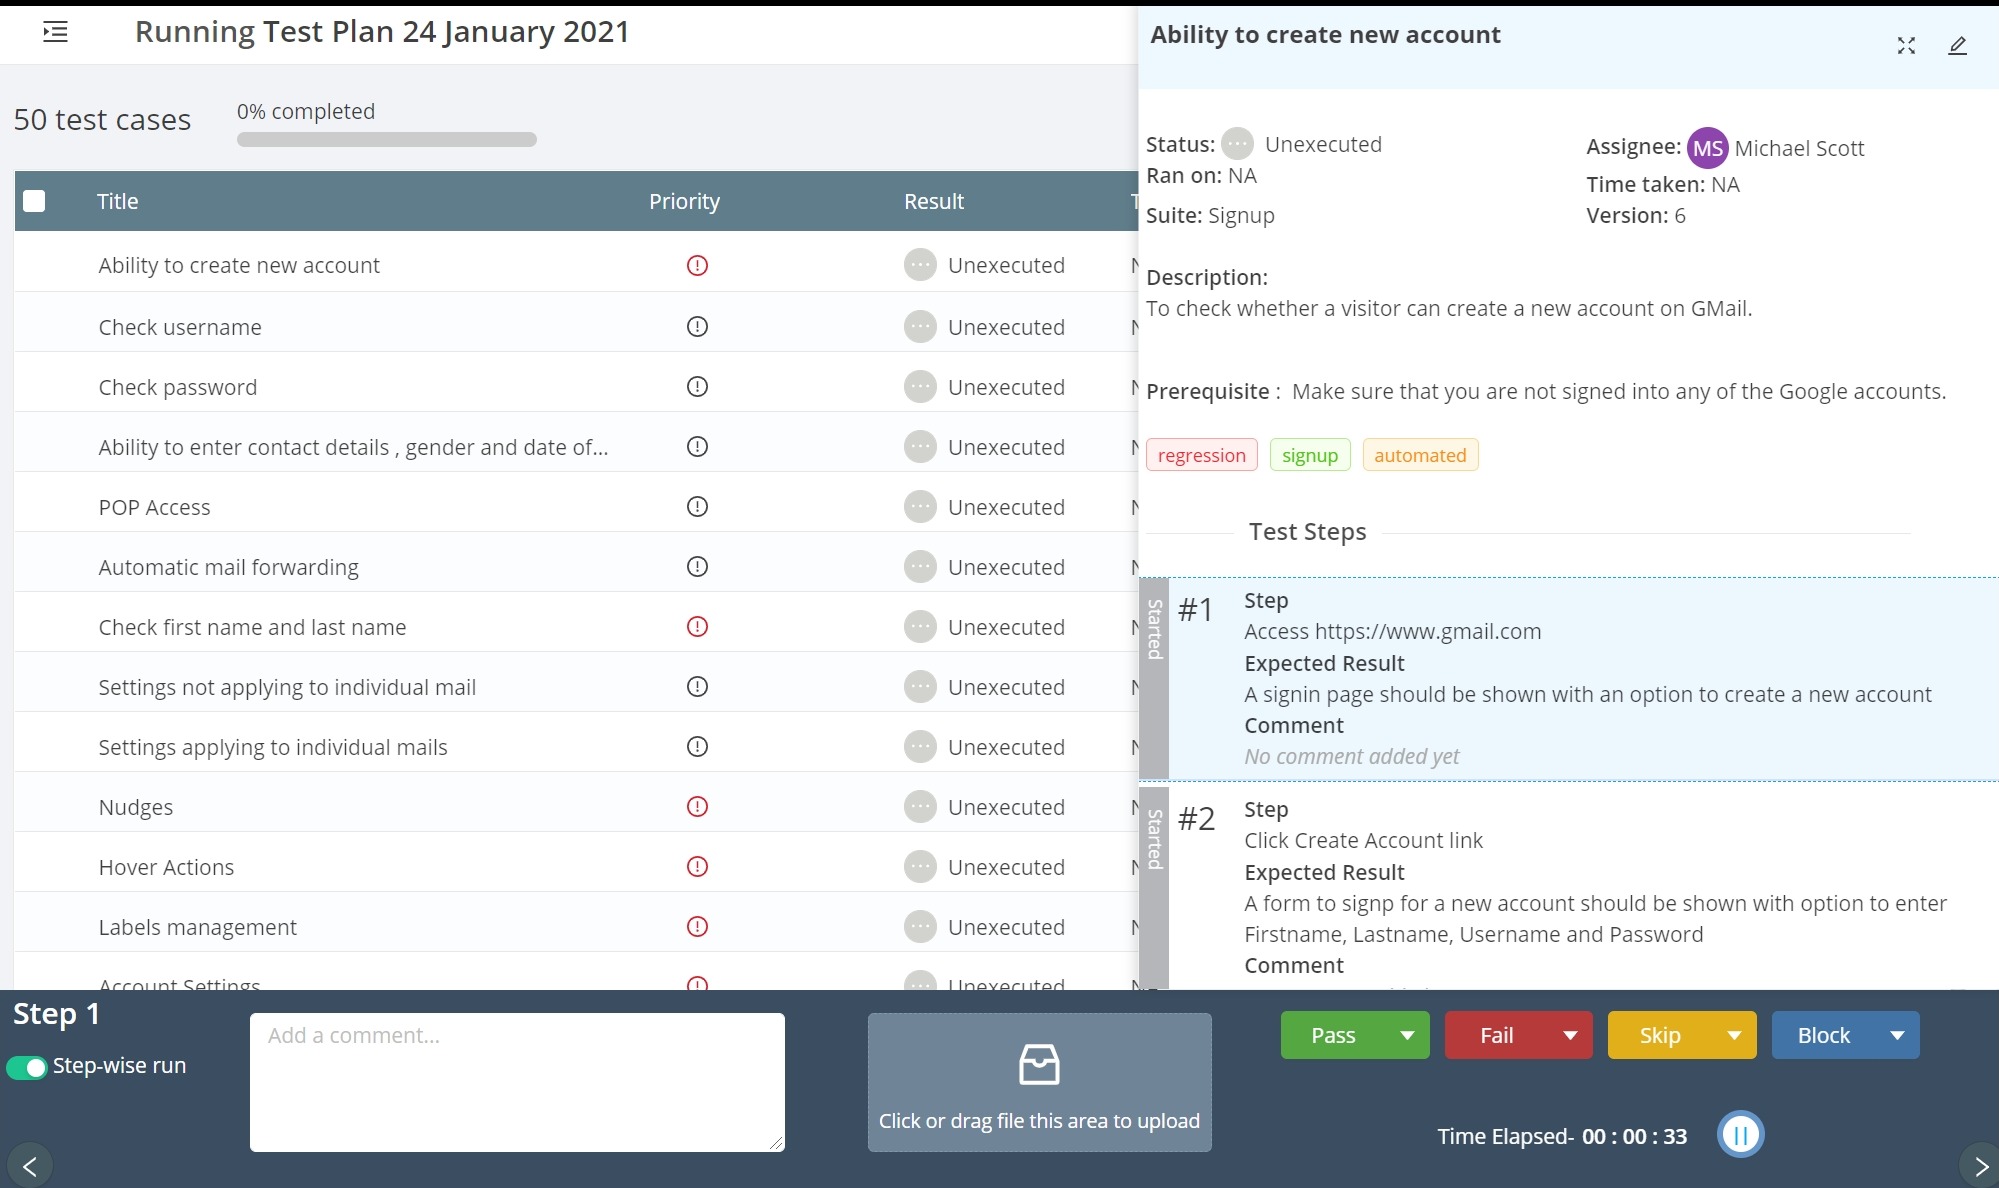Expand the Block action dropdown
This screenshot has height=1188, width=1999.
[1896, 1035]
